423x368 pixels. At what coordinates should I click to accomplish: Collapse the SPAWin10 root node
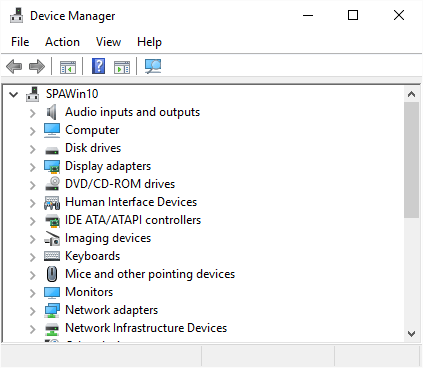tap(13, 95)
